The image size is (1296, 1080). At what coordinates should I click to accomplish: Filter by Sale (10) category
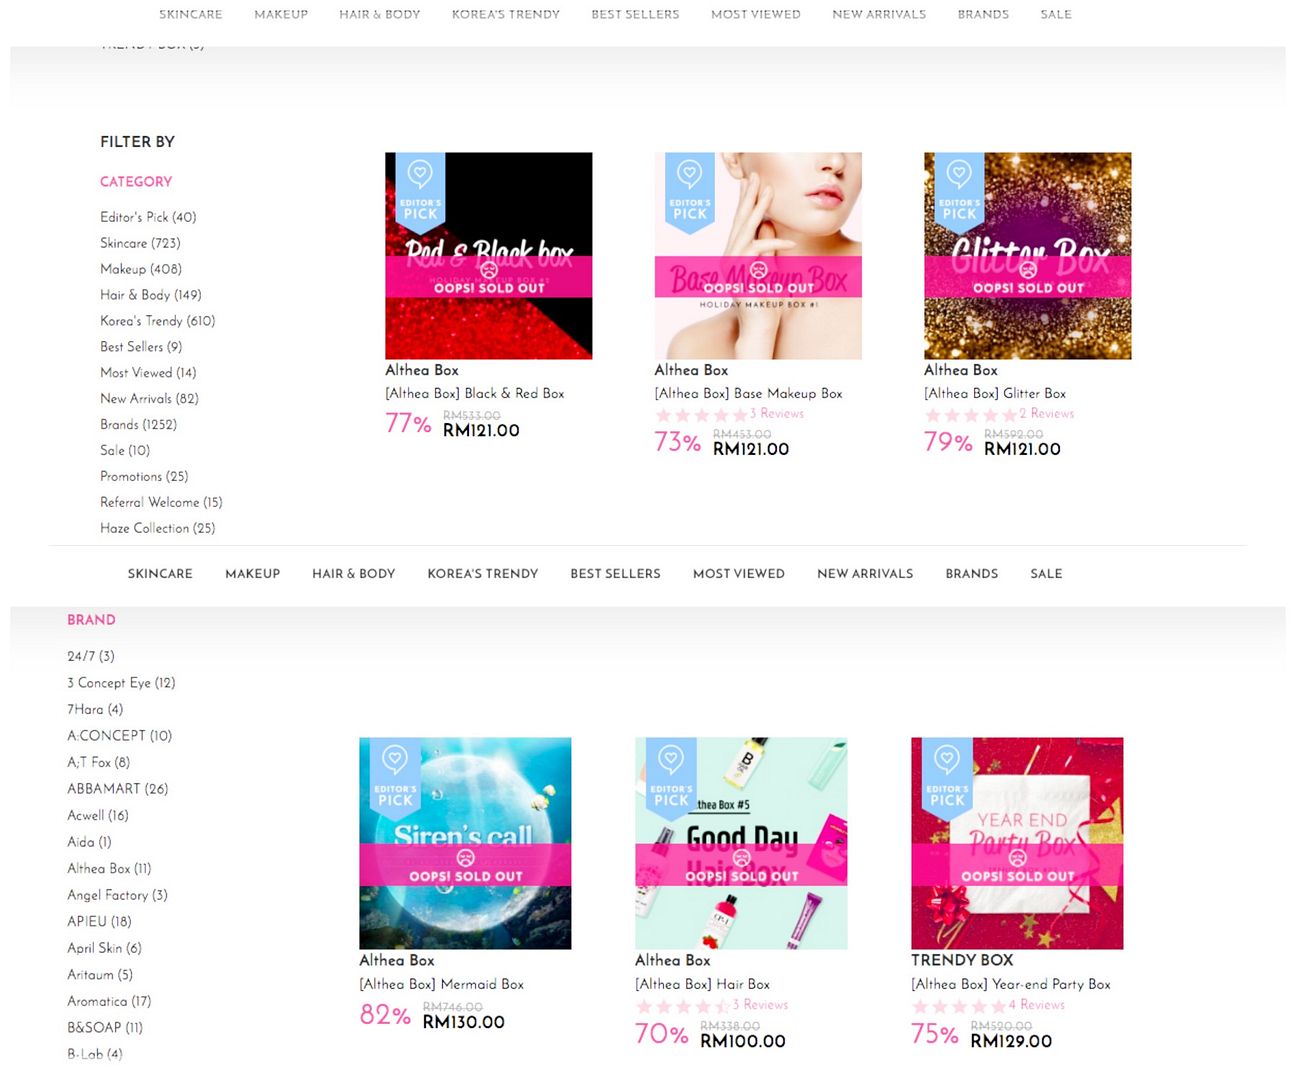[x=125, y=451]
